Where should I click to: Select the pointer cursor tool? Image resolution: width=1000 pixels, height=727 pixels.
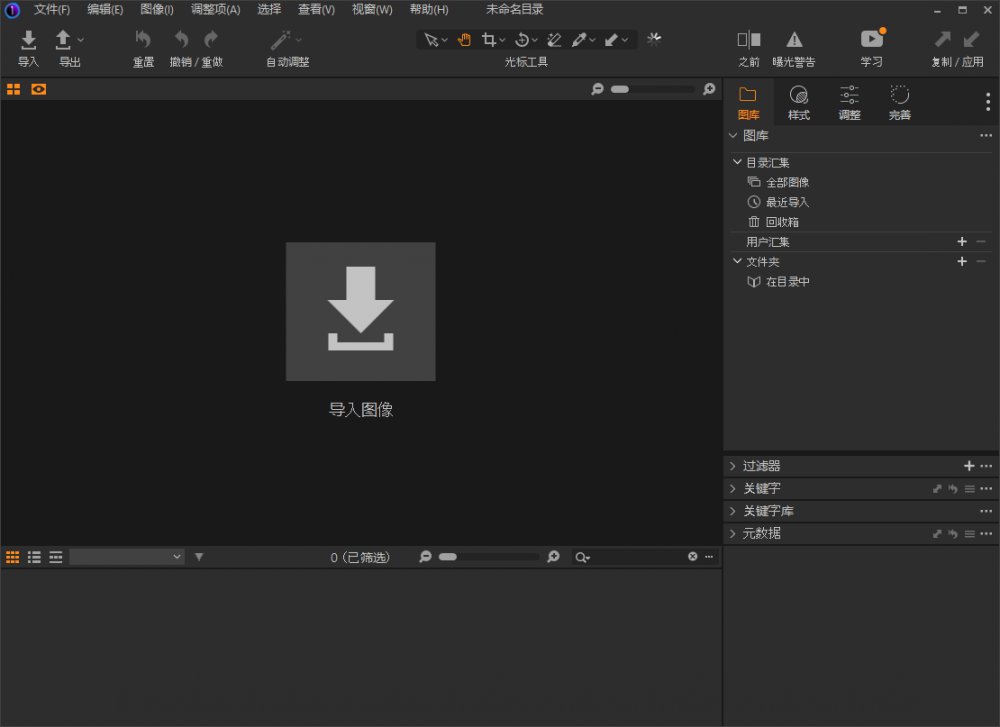click(x=431, y=40)
